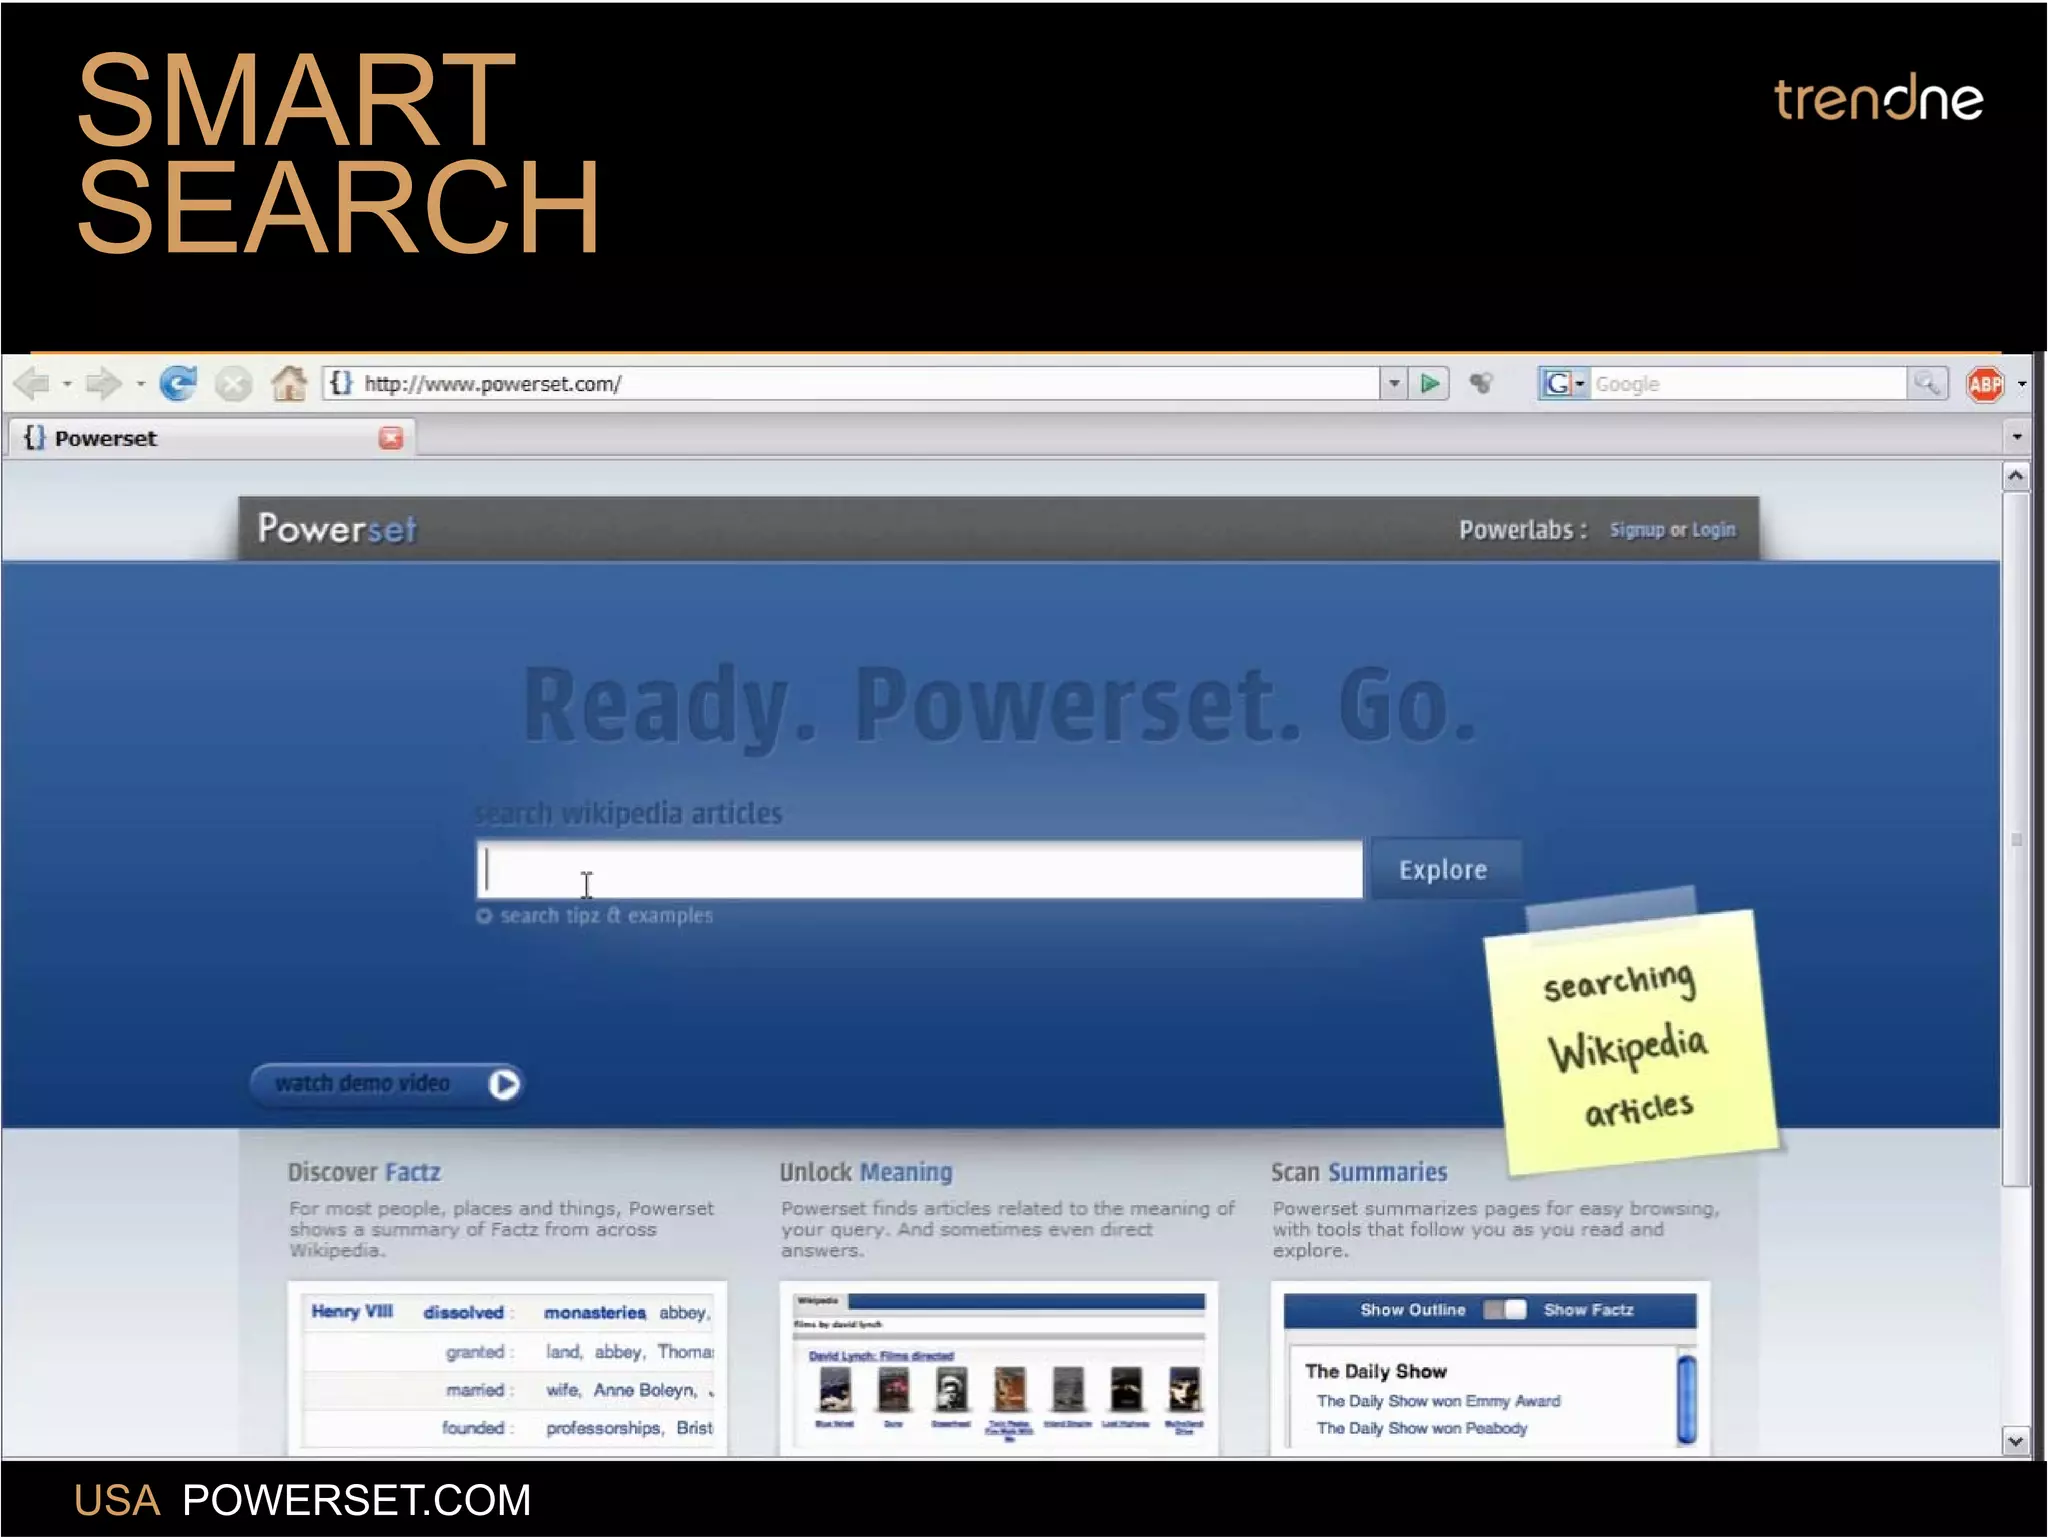
Task: Click the Adblock Plus ABP icon
Action: [1984, 384]
